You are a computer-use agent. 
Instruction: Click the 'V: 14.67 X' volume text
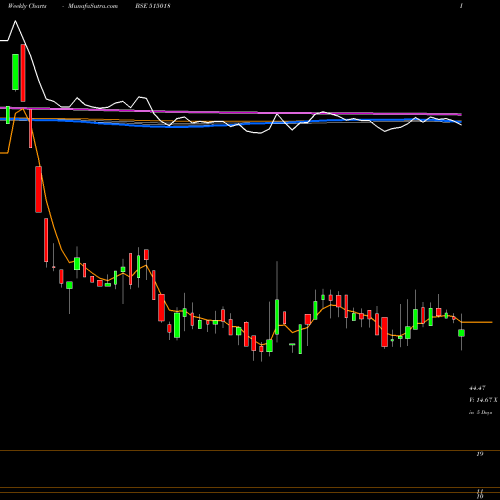click(483, 400)
